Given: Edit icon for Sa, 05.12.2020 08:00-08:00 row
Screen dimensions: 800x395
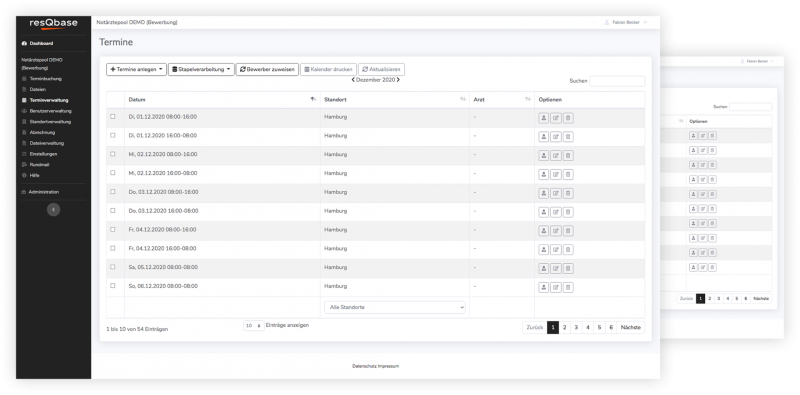Looking at the screenshot, I should point(556,268).
